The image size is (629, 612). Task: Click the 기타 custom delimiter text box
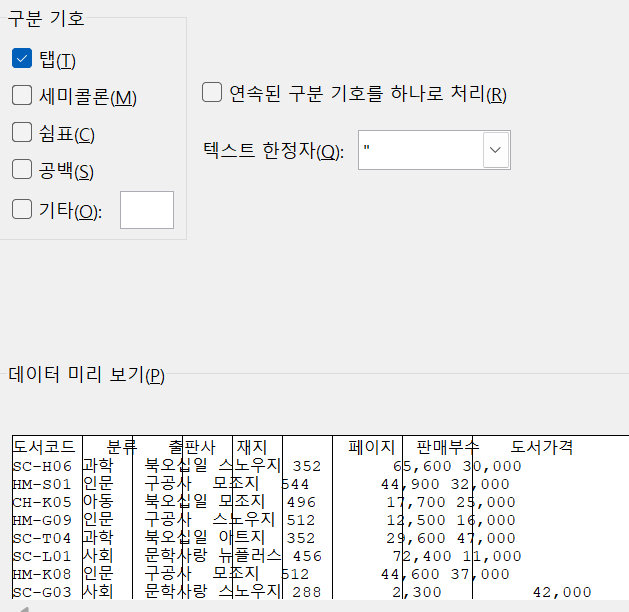pyautogui.click(x=146, y=210)
